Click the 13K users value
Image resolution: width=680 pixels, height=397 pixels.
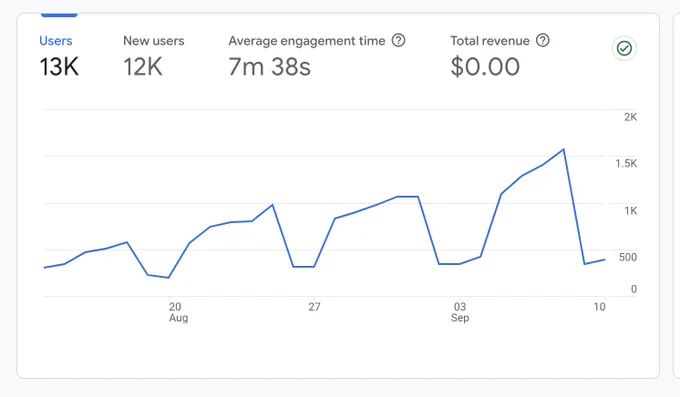click(59, 67)
